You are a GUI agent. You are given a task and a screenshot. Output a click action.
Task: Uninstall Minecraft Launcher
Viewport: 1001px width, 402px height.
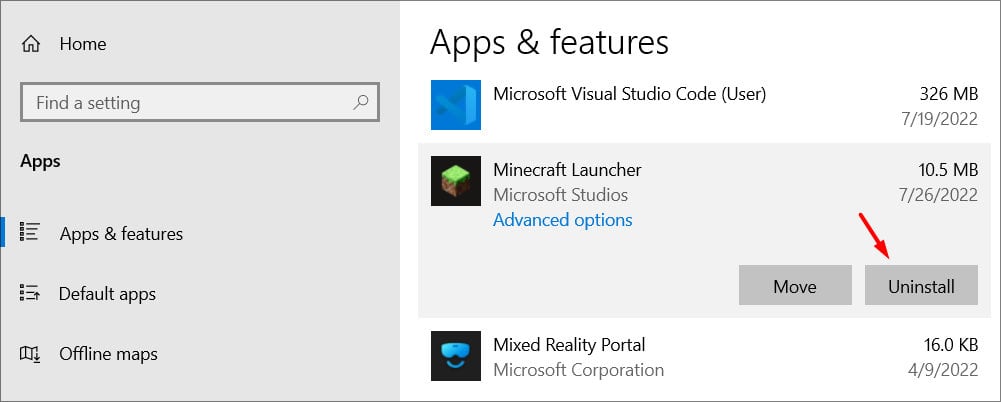(921, 285)
